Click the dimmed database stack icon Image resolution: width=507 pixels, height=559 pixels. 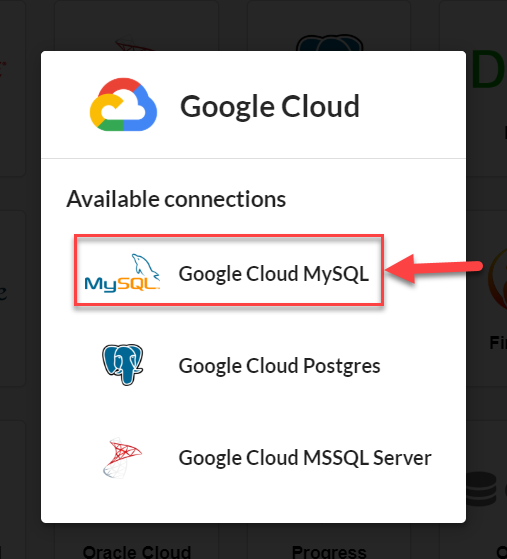pyautogui.click(x=481, y=489)
